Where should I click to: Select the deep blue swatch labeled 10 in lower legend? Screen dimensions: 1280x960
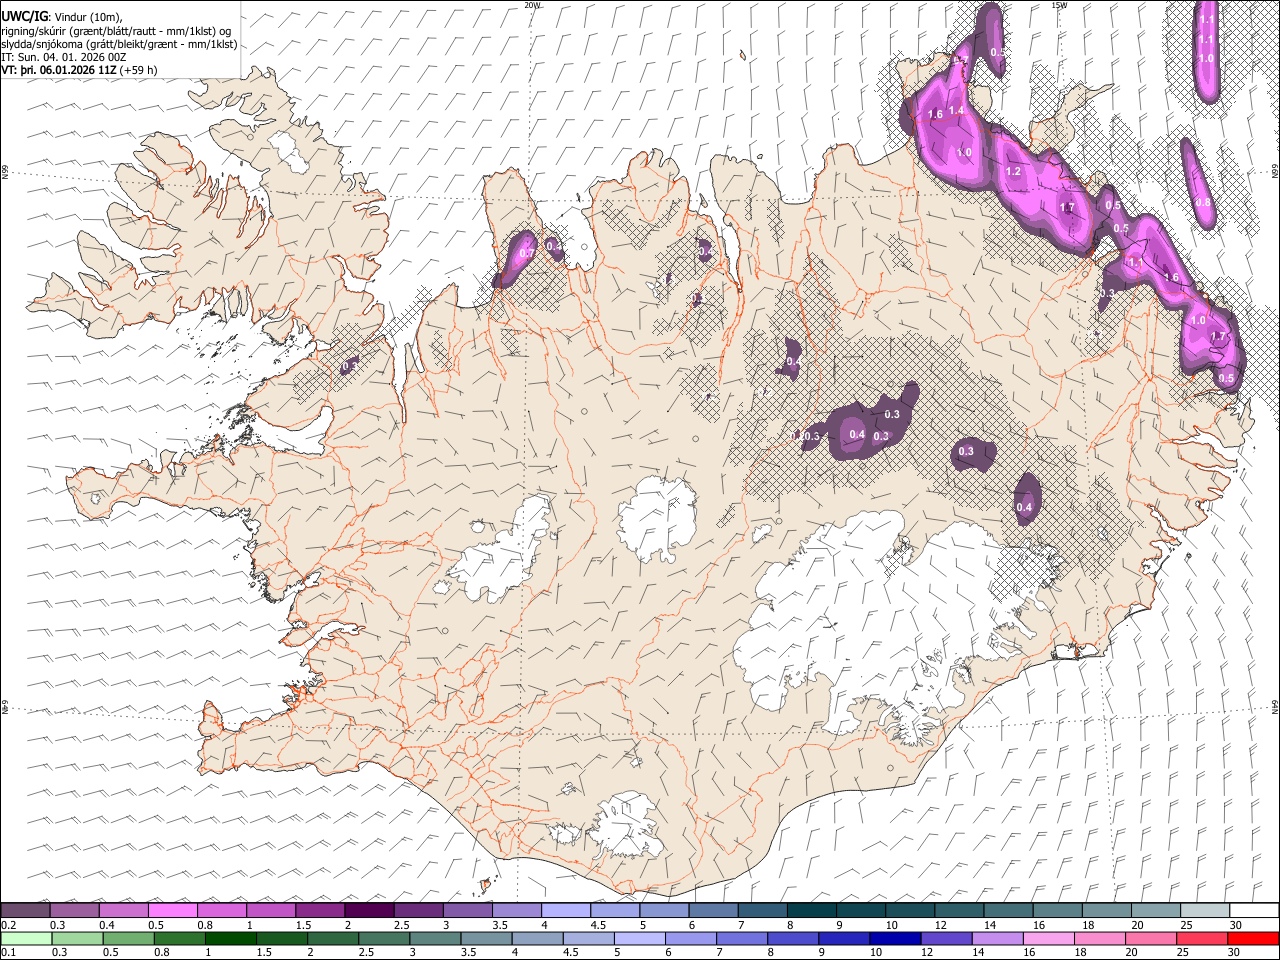(896, 938)
